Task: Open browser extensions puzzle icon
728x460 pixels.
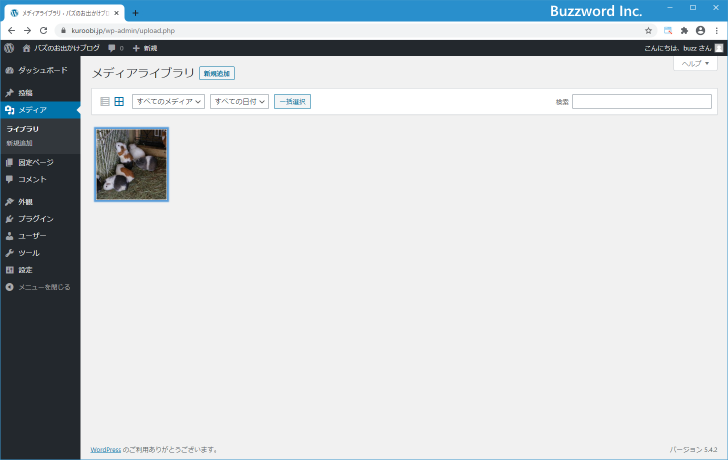Action: click(x=684, y=30)
